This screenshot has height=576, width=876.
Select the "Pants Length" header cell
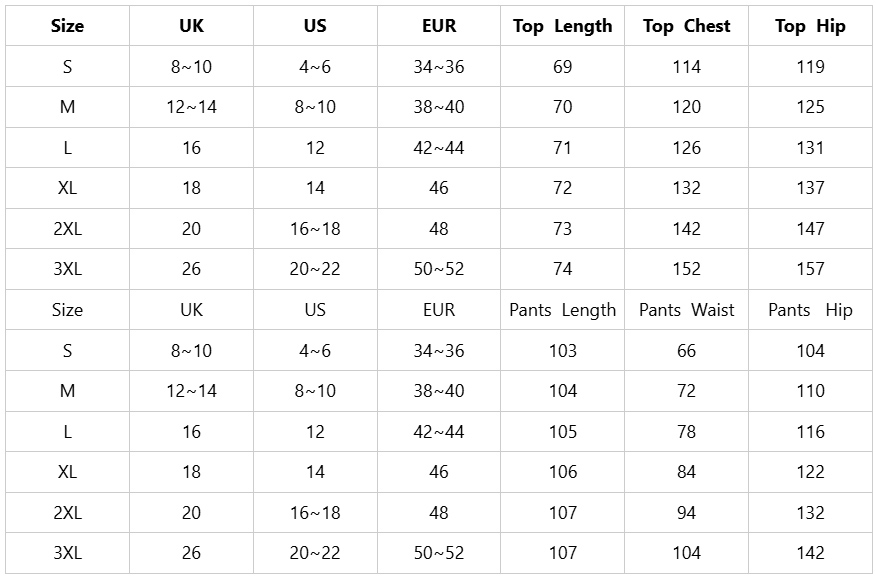[x=562, y=310]
